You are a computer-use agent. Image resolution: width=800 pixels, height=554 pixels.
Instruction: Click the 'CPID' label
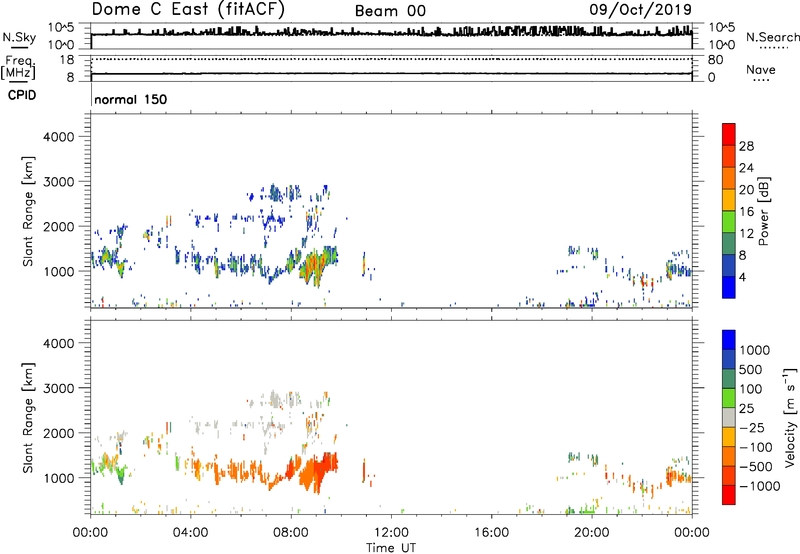coord(22,95)
